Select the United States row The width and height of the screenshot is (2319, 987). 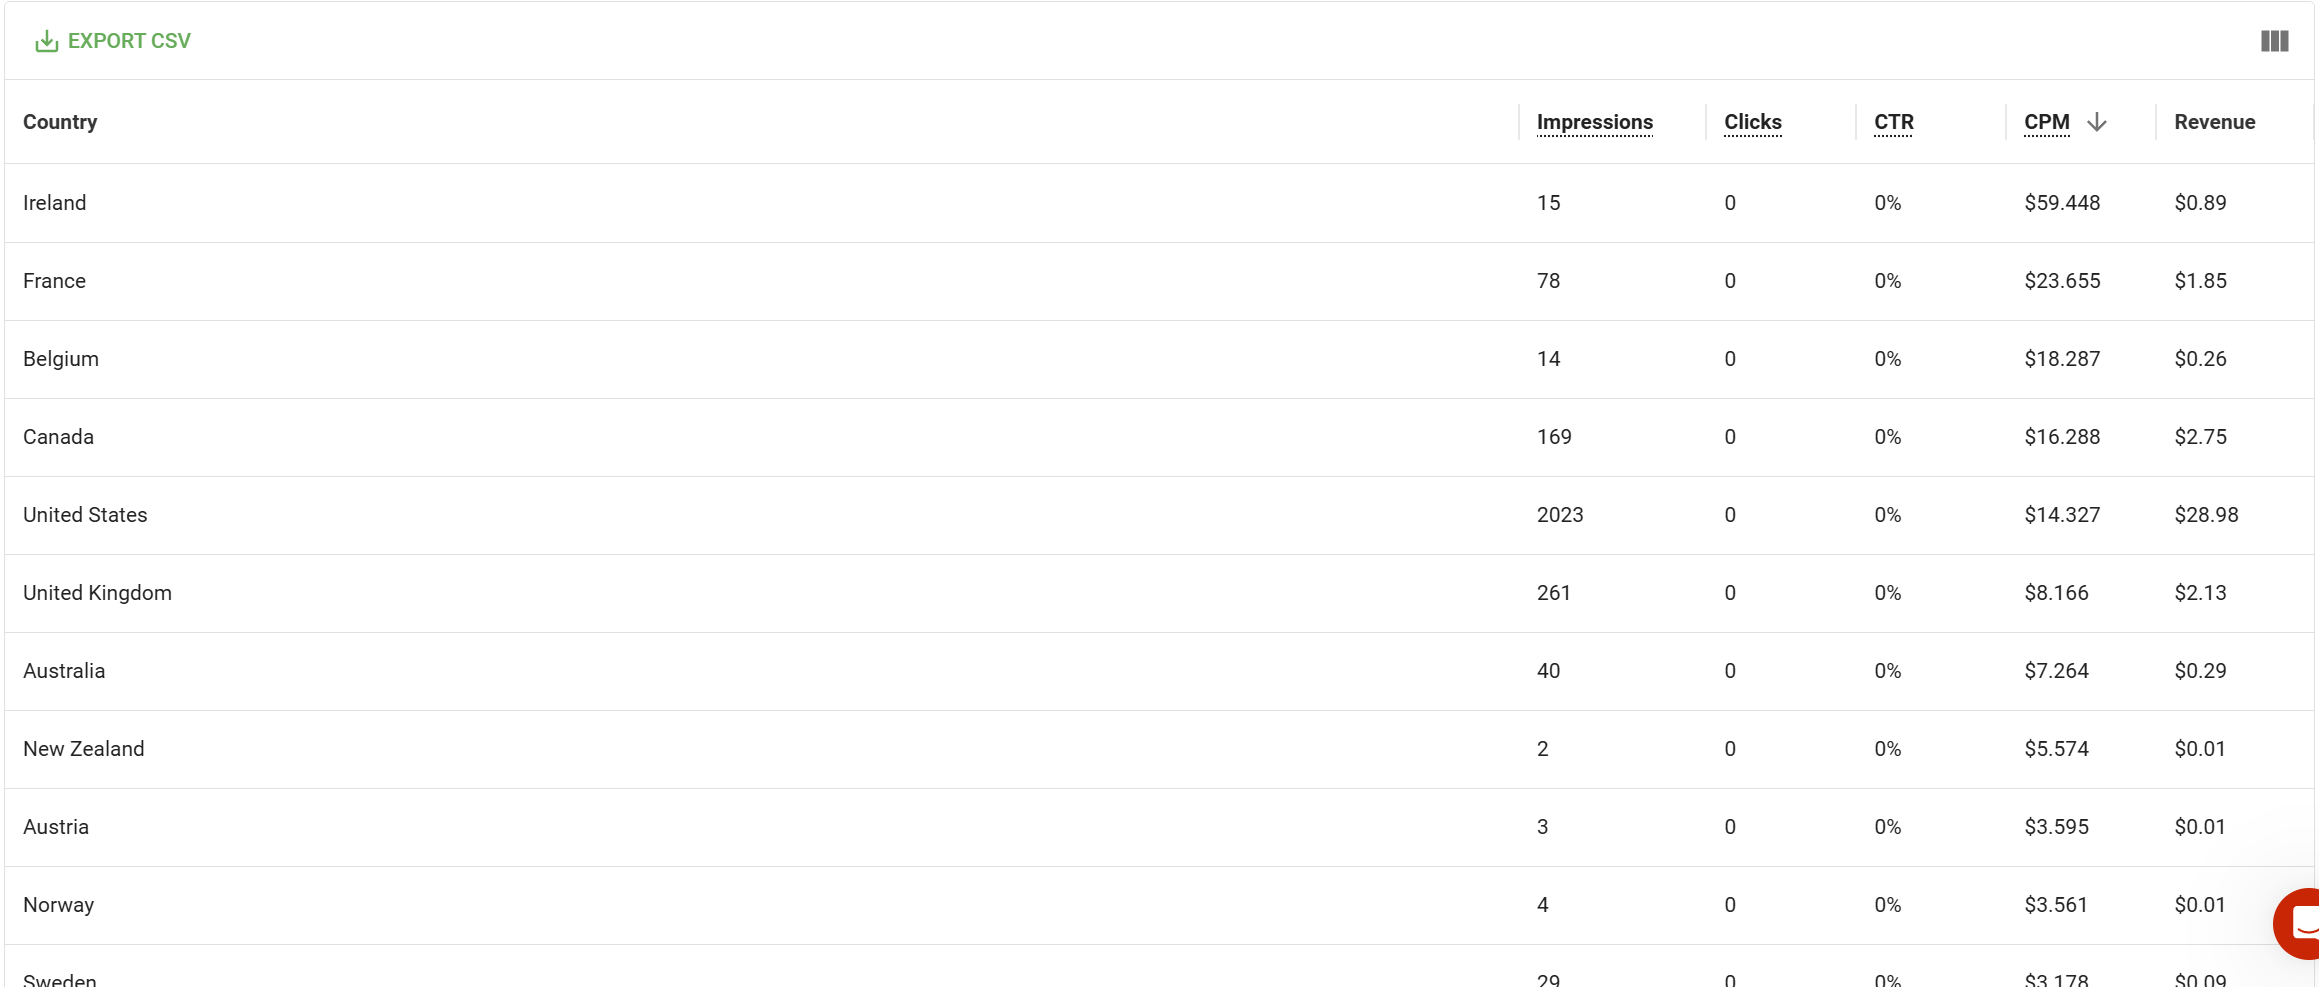click(1159, 515)
